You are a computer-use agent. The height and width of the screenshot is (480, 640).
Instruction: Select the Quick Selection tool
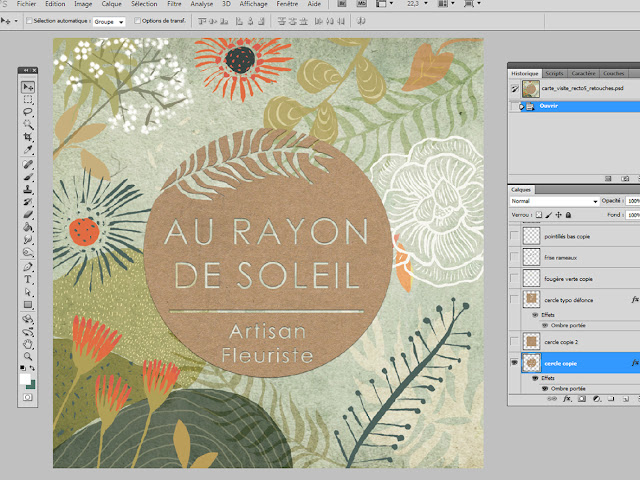pos(28,124)
